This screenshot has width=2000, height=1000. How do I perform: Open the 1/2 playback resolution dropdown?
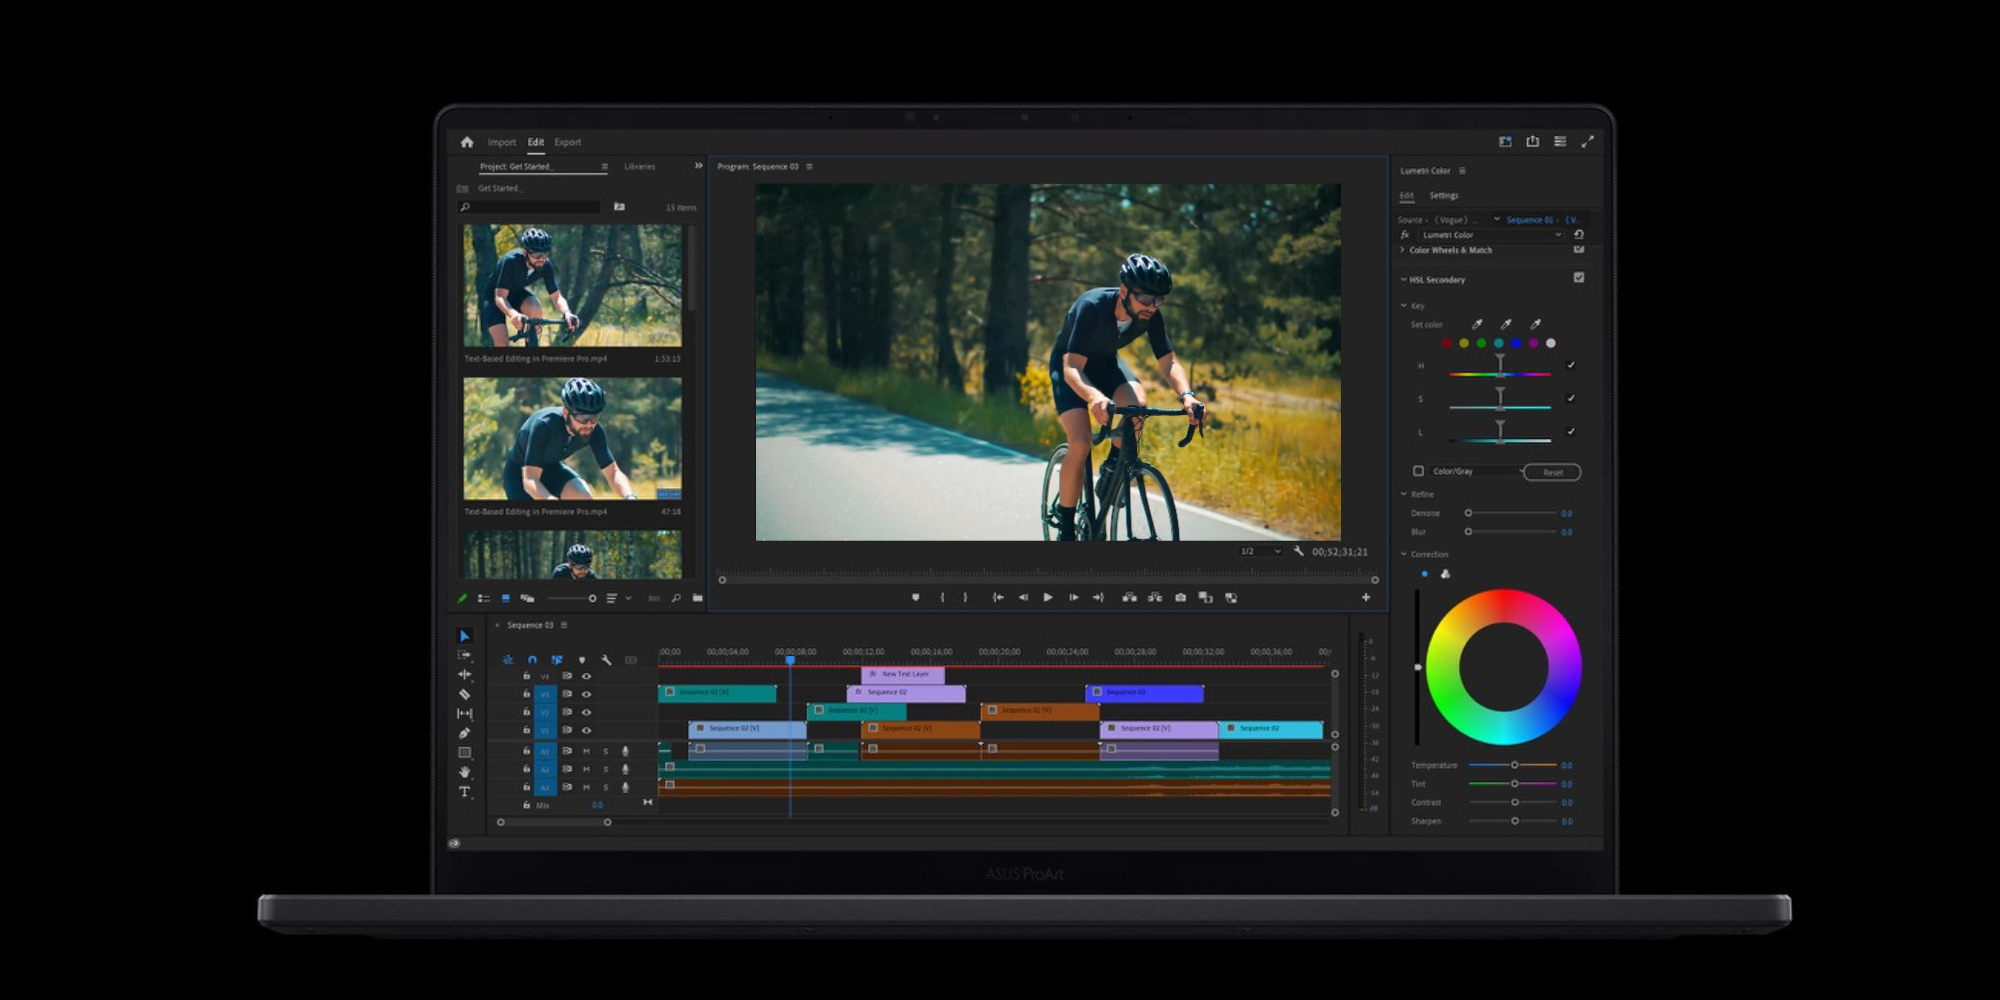pos(1260,552)
